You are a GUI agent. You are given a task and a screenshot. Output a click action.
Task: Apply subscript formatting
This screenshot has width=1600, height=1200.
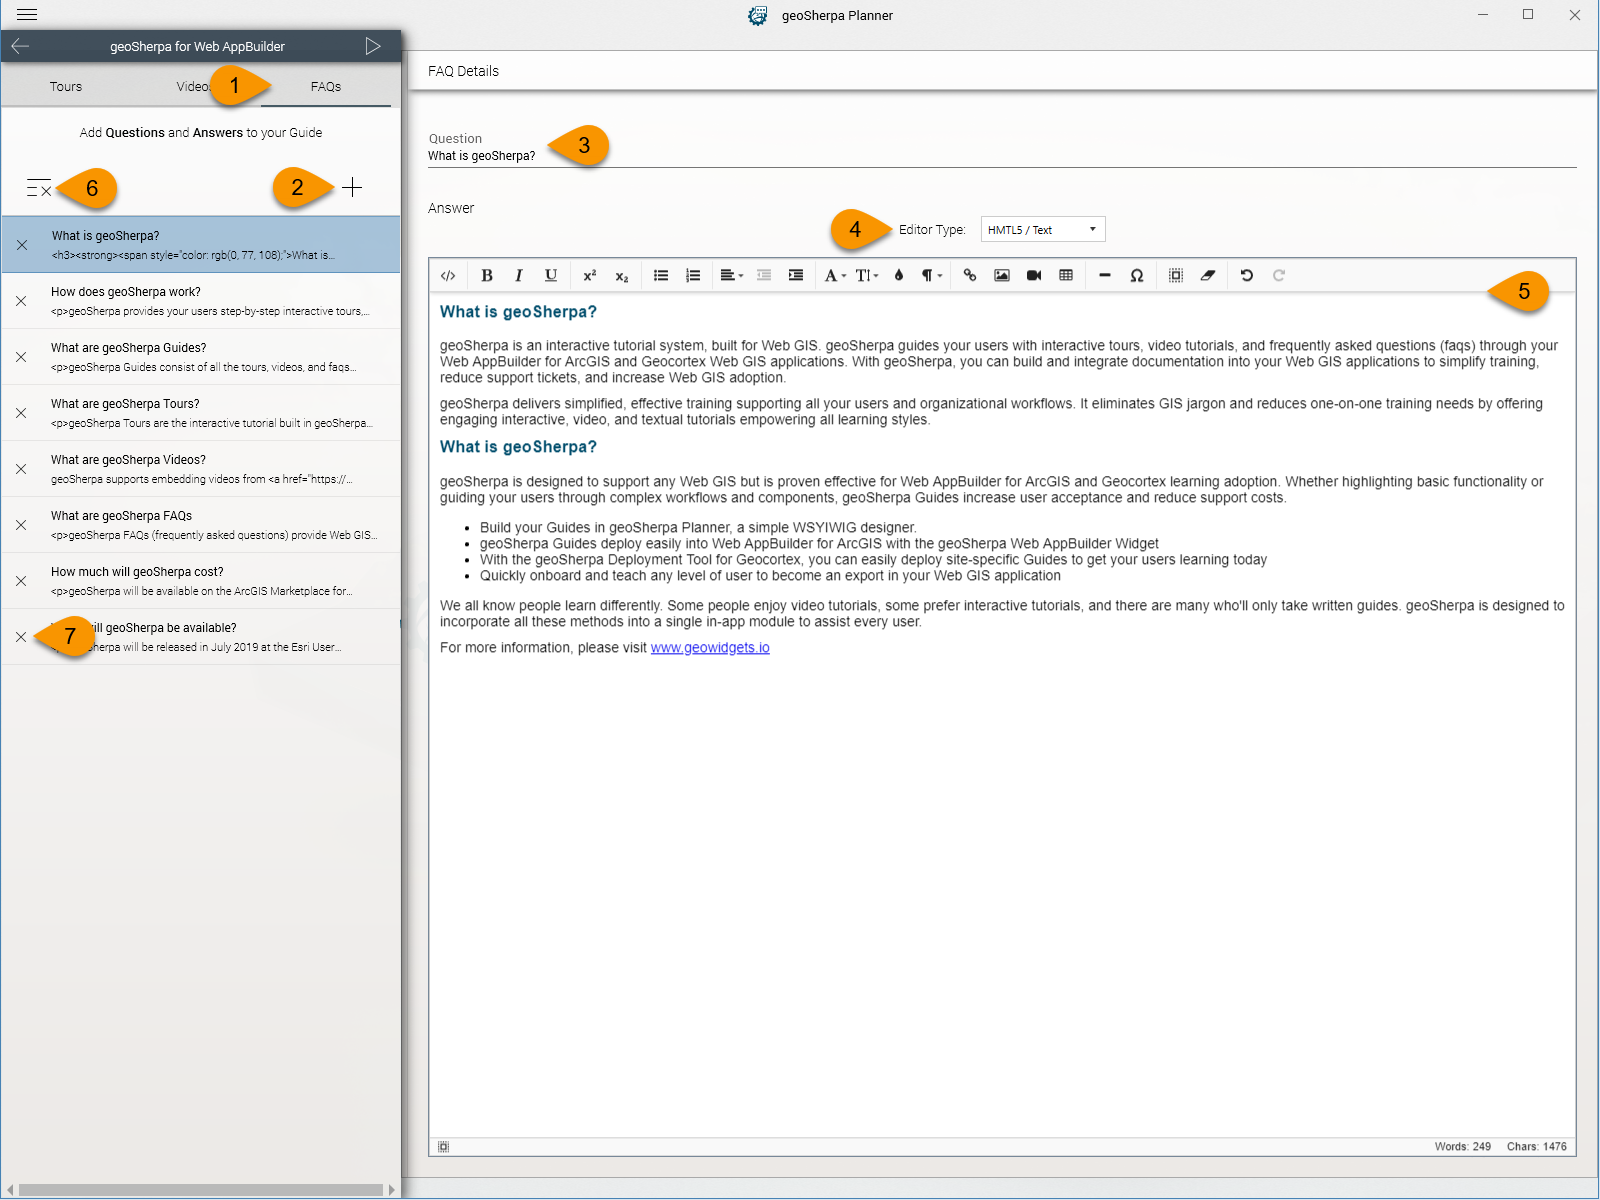click(622, 276)
